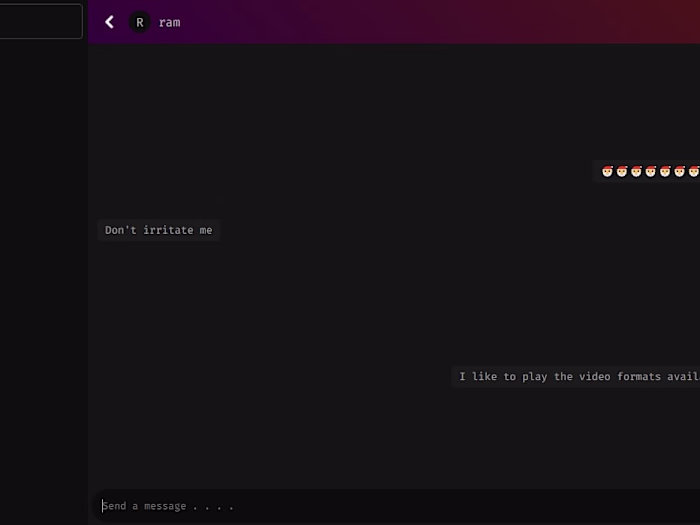Focus the "Send a message" input field
700x525 pixels.
(397, 506)
